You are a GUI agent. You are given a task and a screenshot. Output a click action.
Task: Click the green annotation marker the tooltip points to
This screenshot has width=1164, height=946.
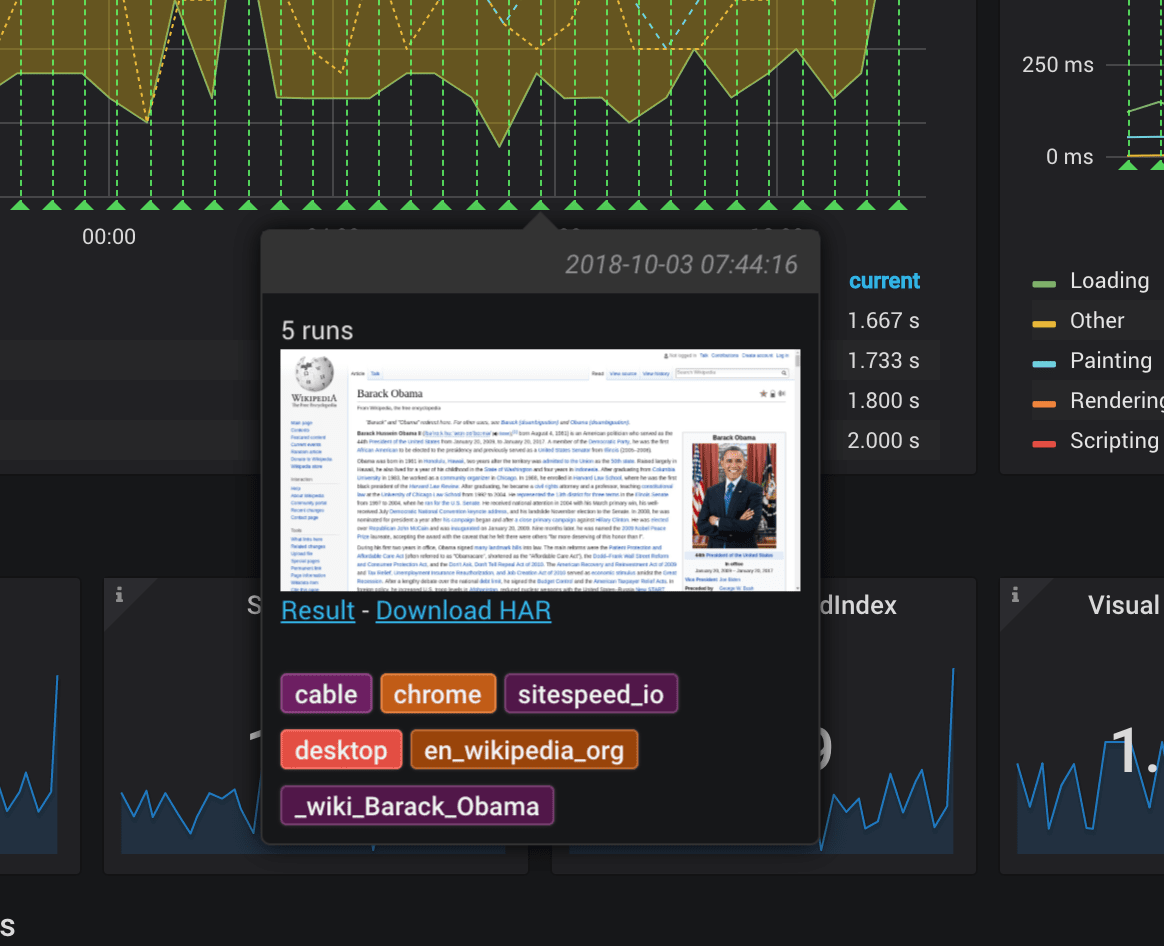540,205
